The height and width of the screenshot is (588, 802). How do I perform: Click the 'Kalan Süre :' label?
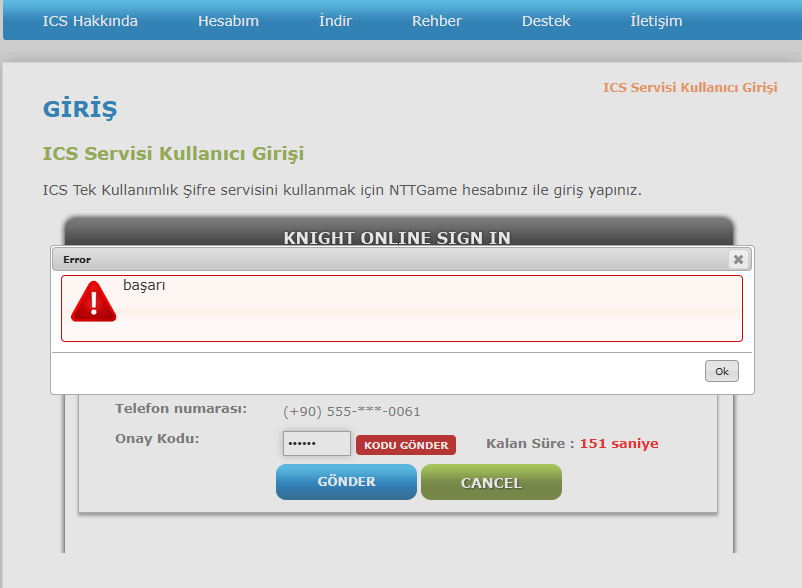[530, 443]
